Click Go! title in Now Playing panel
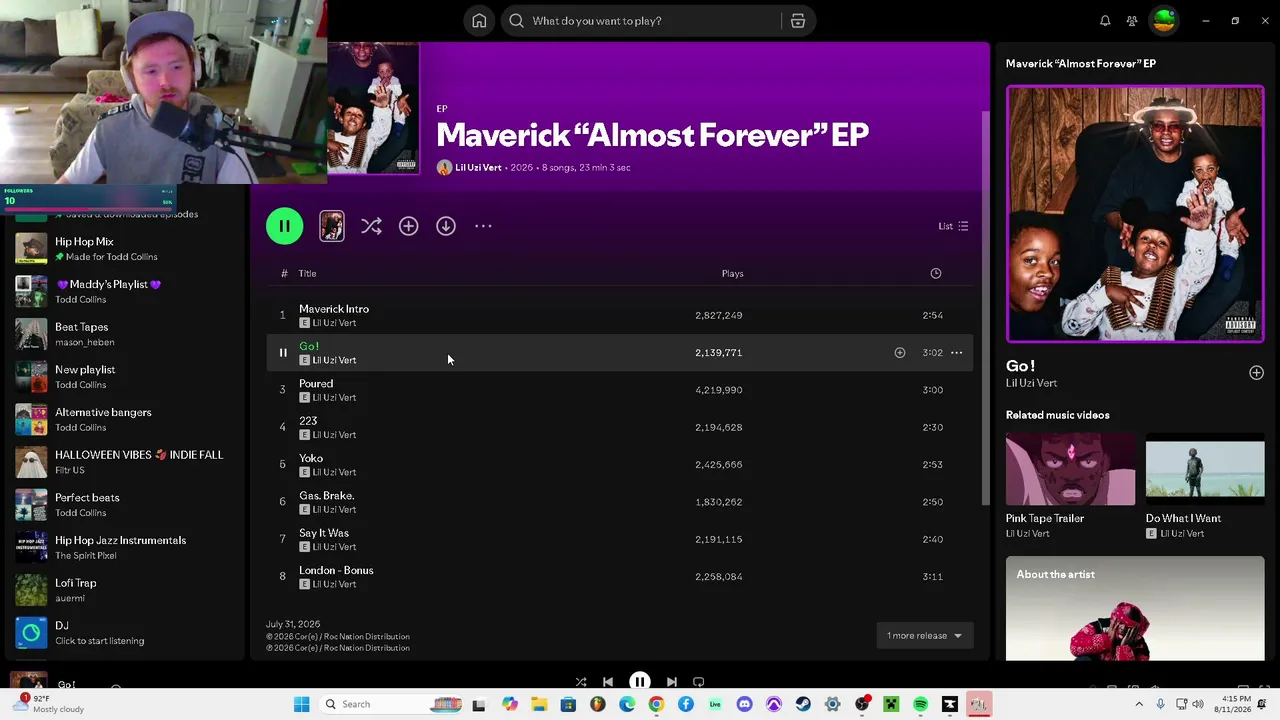The height and width of the screenshot is (720, 1280). pos(1020,366)
